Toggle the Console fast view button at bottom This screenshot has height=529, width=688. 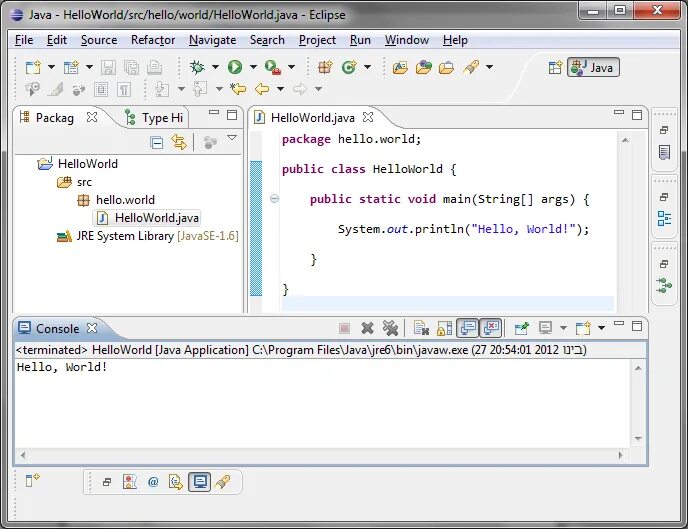pyautogui.click(x=200, y=482)
